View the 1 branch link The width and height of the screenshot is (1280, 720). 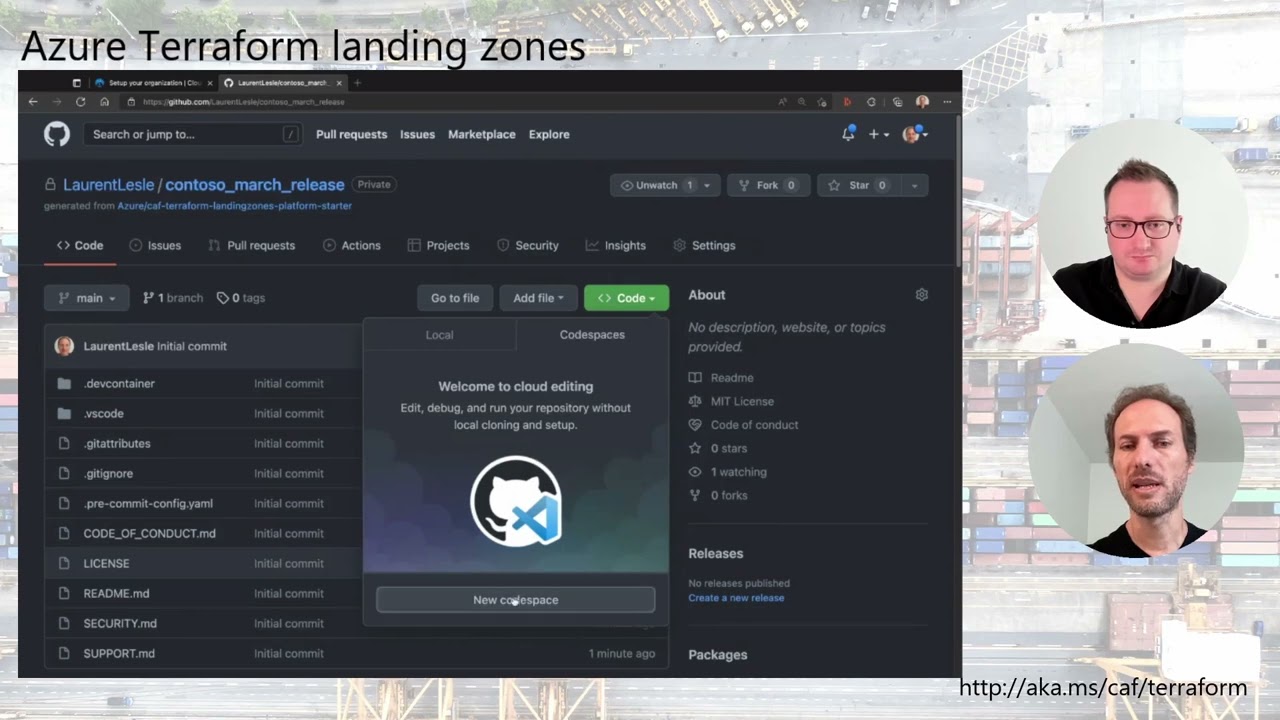173,298
